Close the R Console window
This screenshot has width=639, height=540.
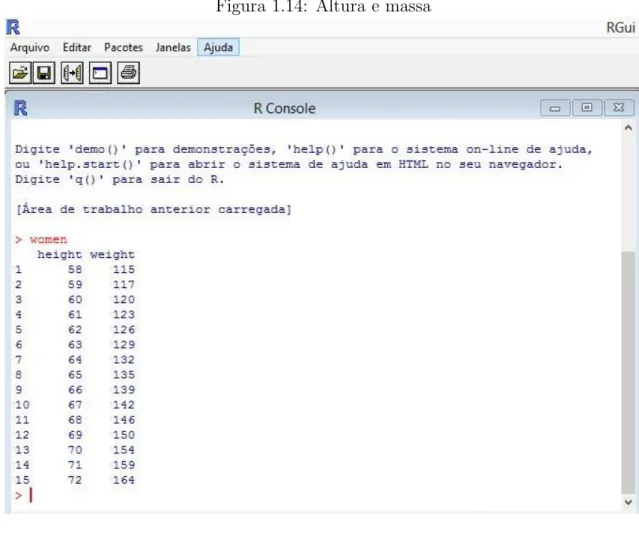[x=619, y=108]
